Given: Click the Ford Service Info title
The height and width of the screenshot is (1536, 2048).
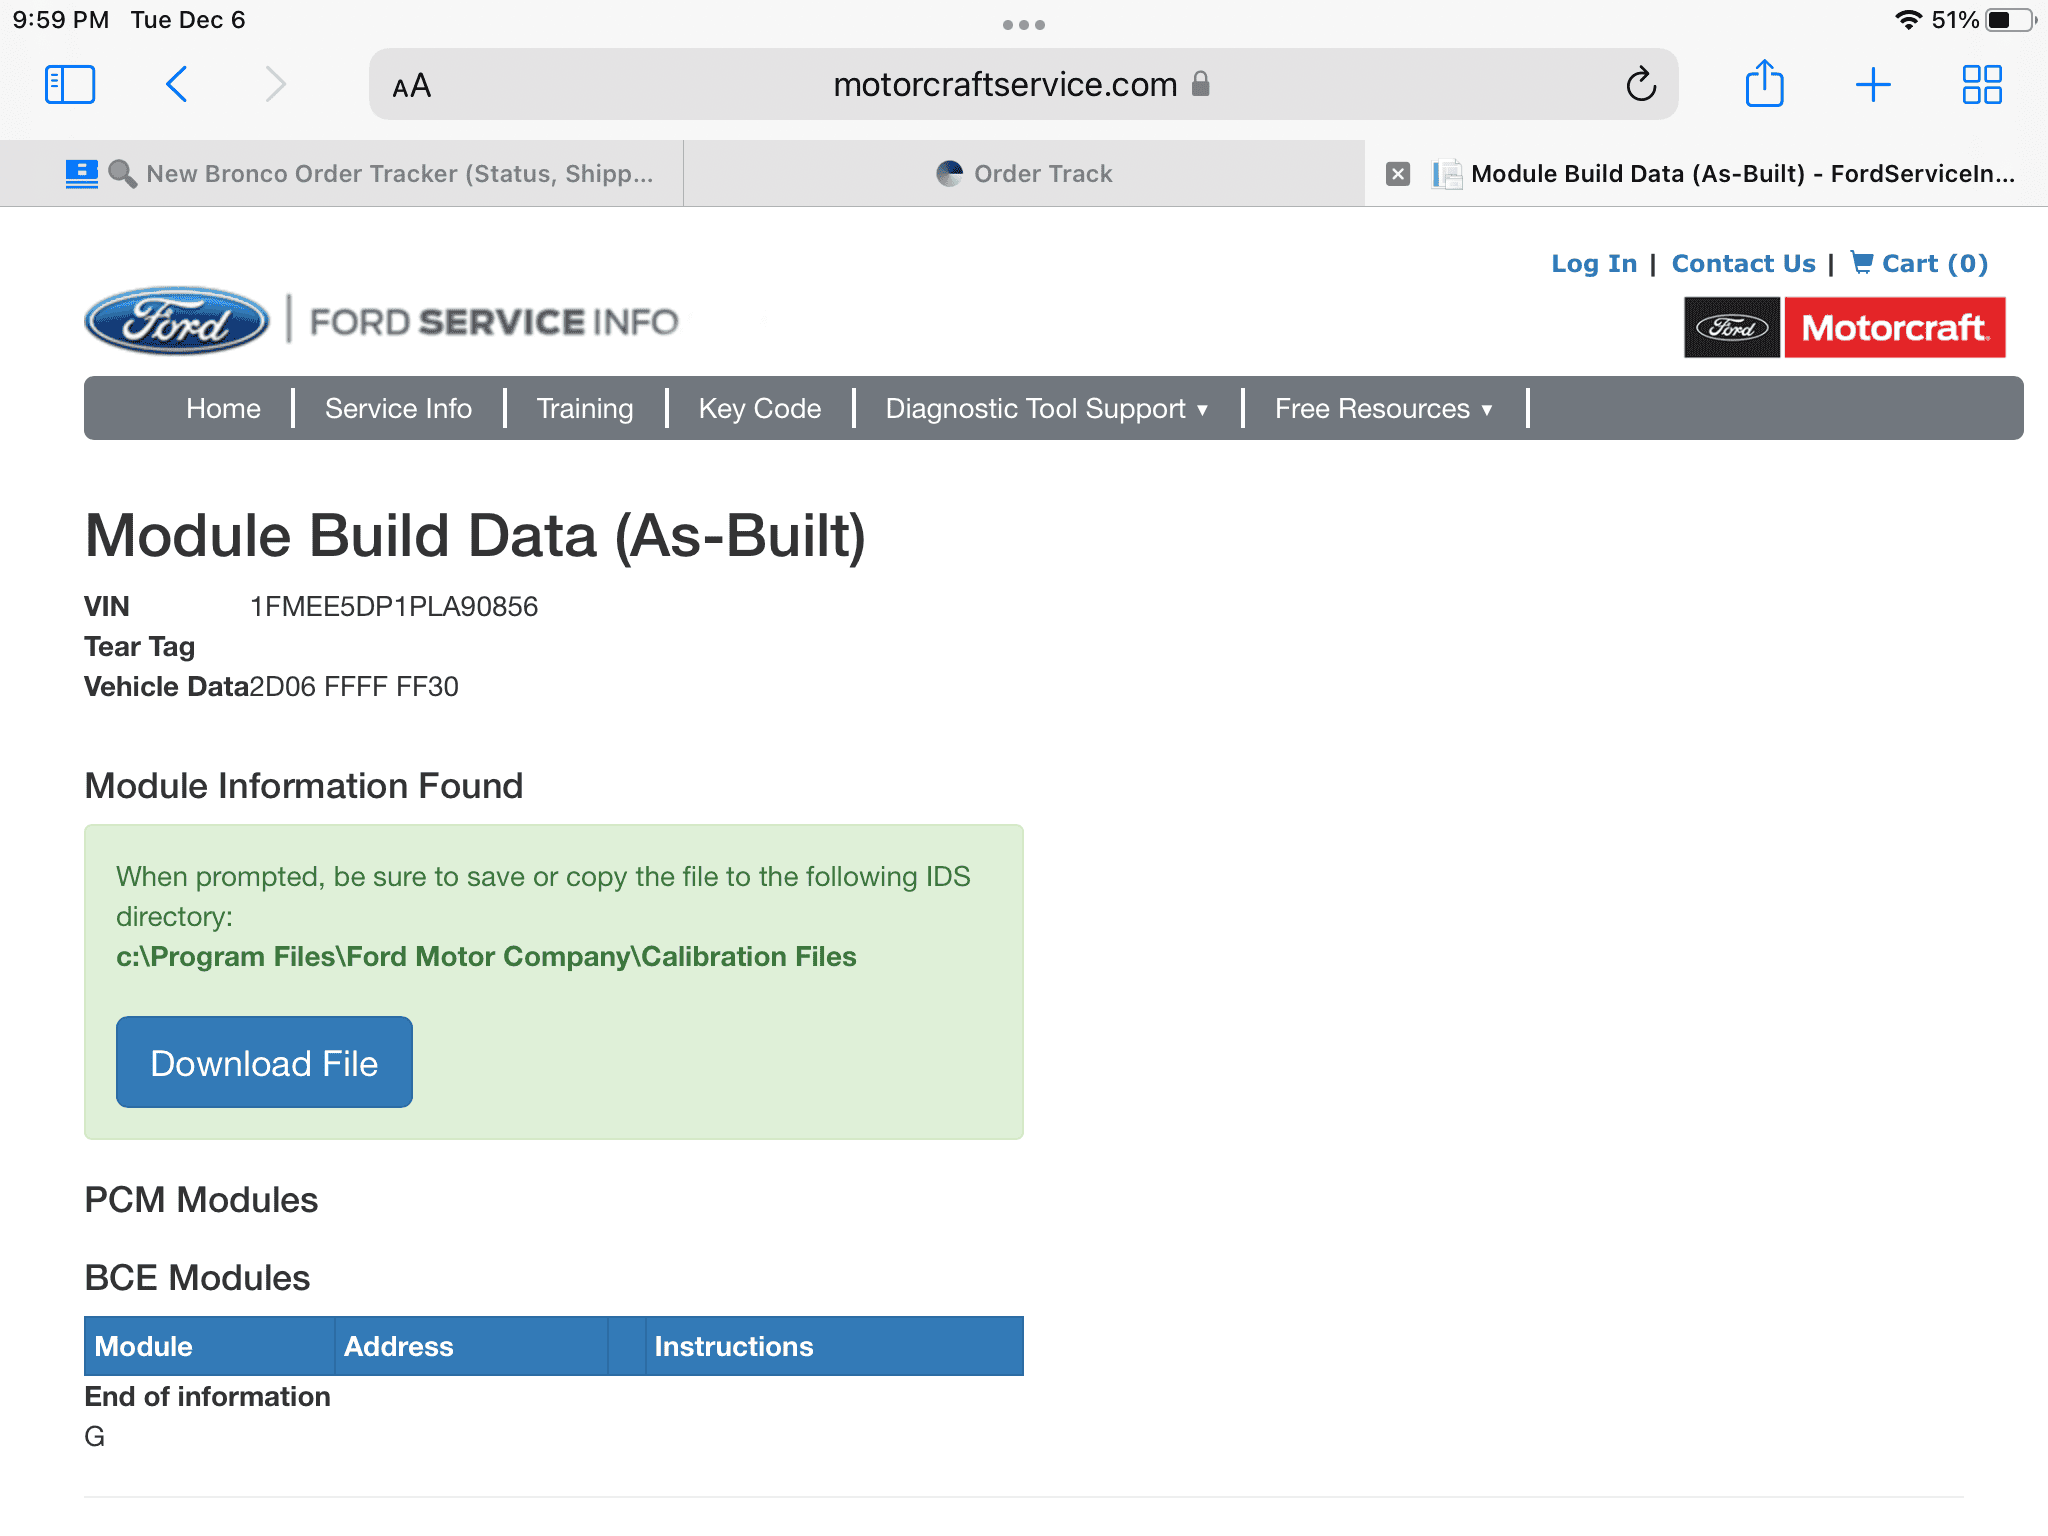Looking at the screenshot, I should click(494, 322).
